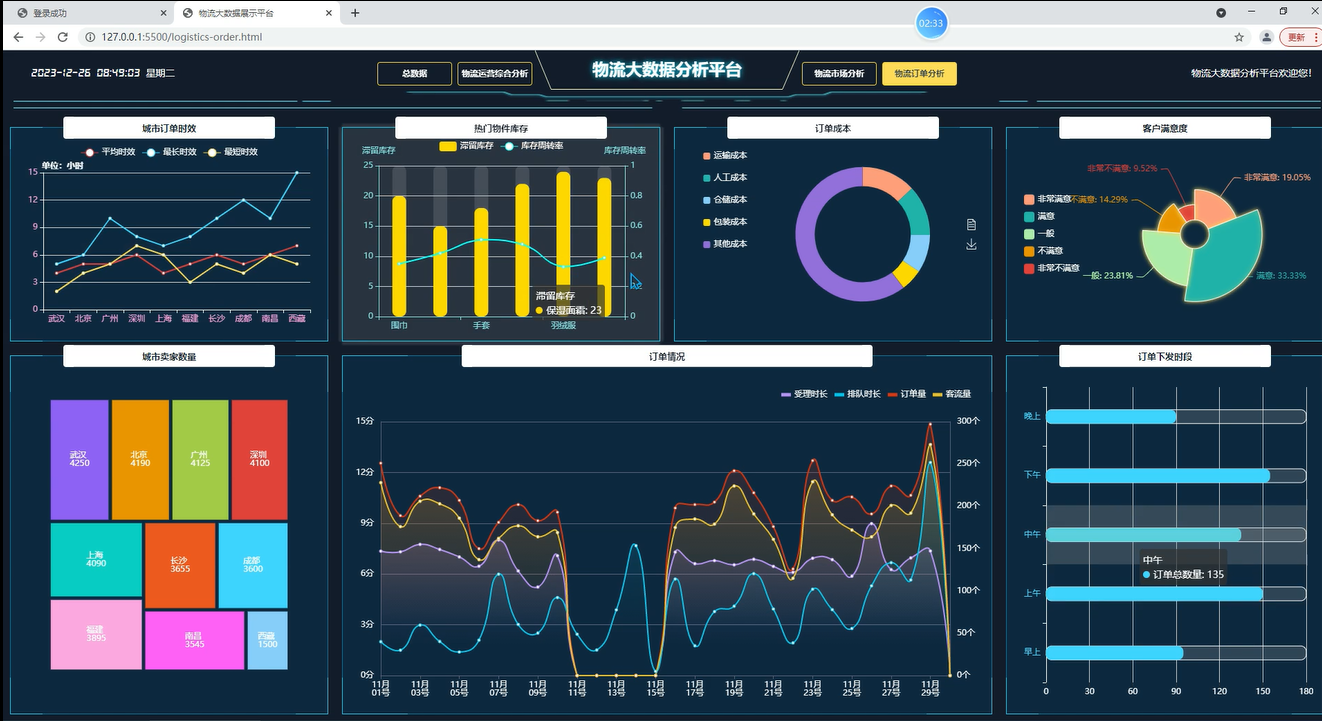Toggle 最短时效 legend series
The image size is (1322, 721).
(231, 152)
